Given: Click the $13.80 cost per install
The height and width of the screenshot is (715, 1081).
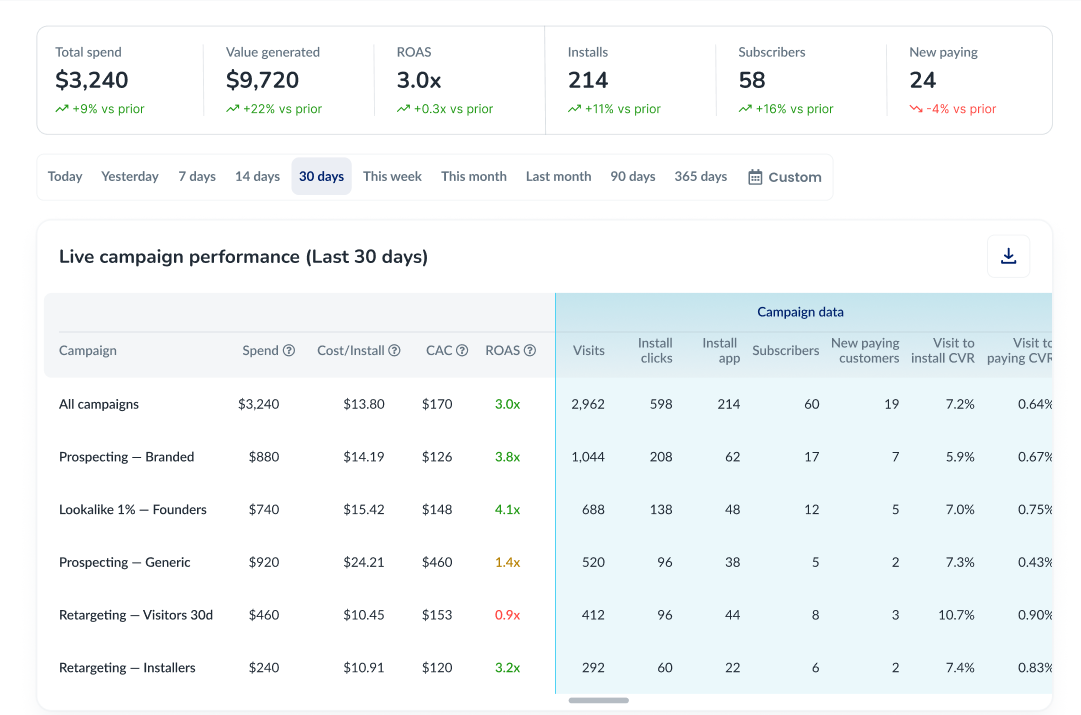Looking at the screenshot, I should tap(364, 404).
